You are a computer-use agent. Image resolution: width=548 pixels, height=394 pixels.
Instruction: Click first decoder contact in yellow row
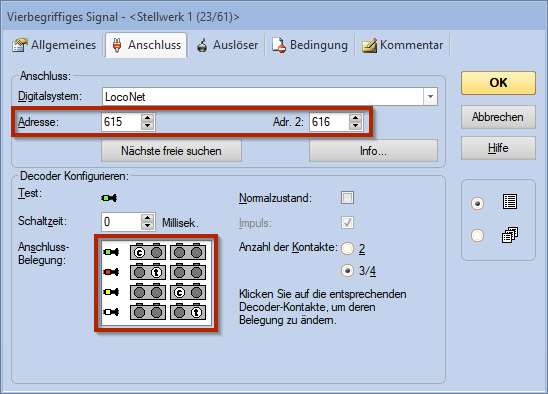coord(139,292)
